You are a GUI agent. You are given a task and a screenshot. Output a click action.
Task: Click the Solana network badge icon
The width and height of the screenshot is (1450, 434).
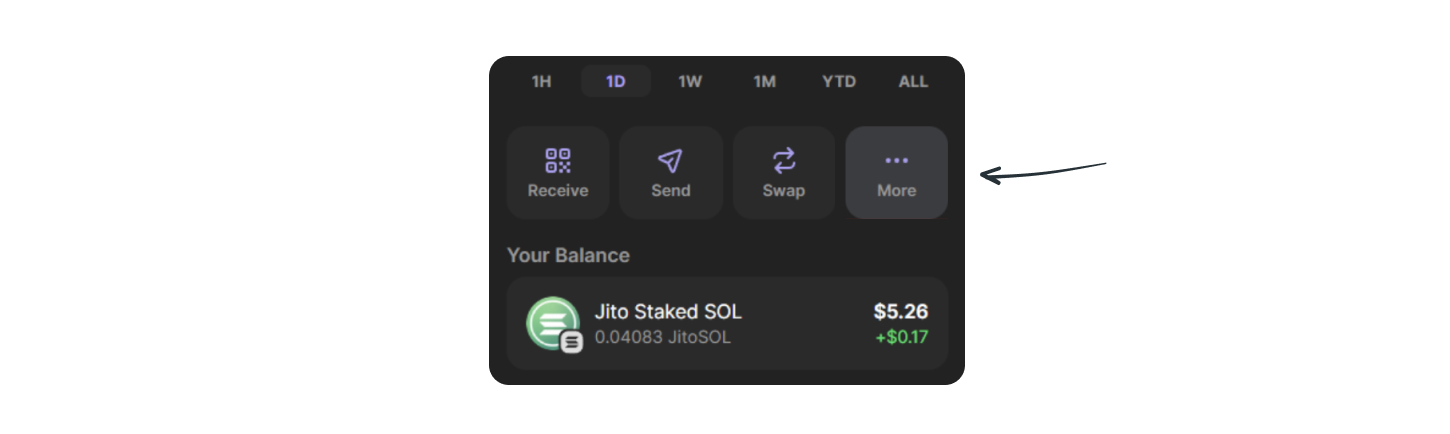pos(572,342)
